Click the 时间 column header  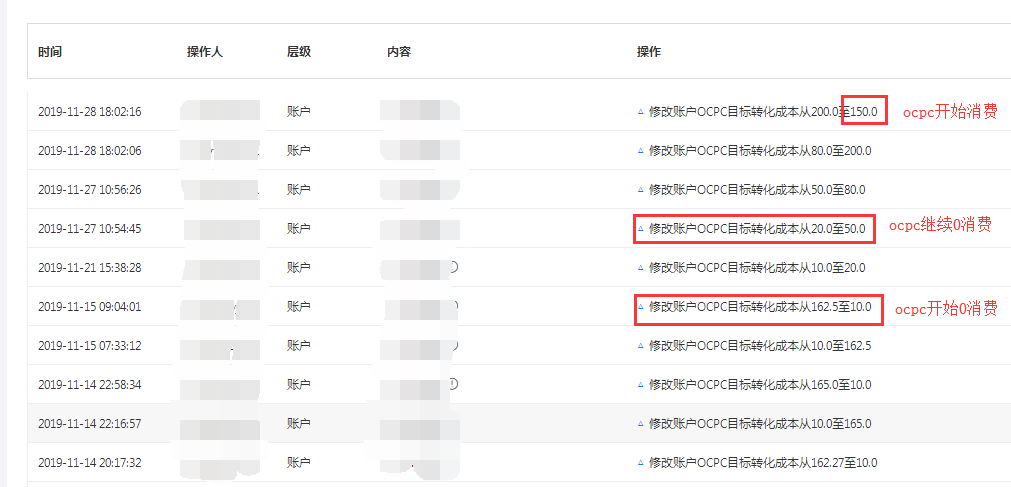(50, 52)
